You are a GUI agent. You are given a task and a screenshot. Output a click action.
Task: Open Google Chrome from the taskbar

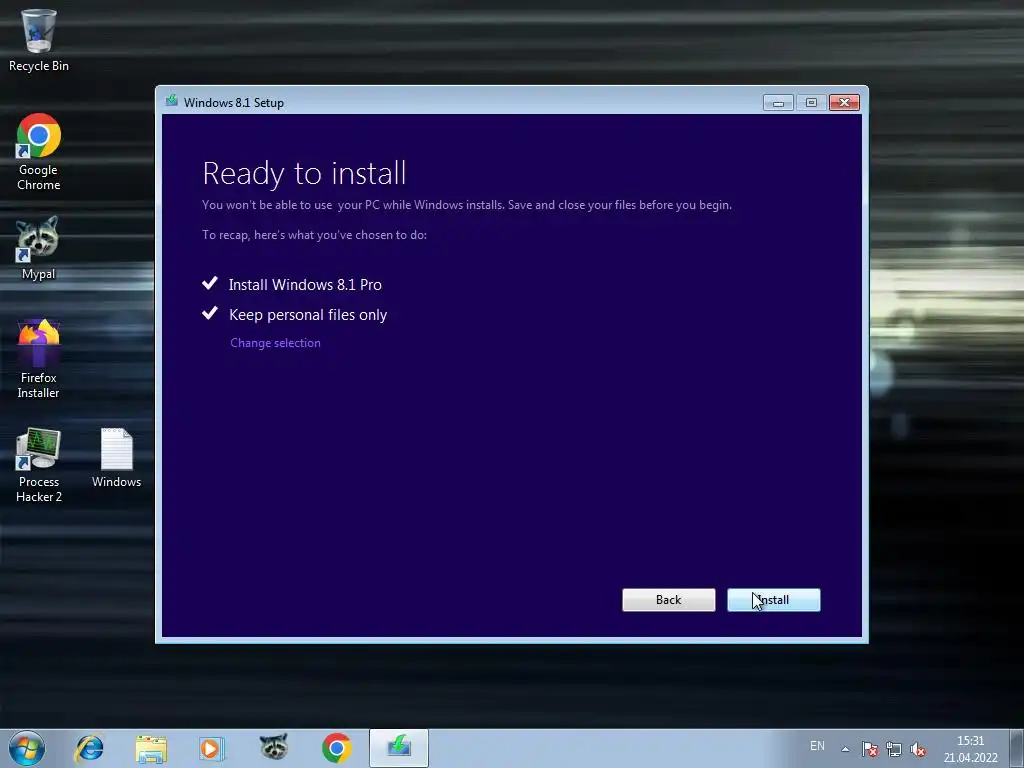tap(336, 748)
